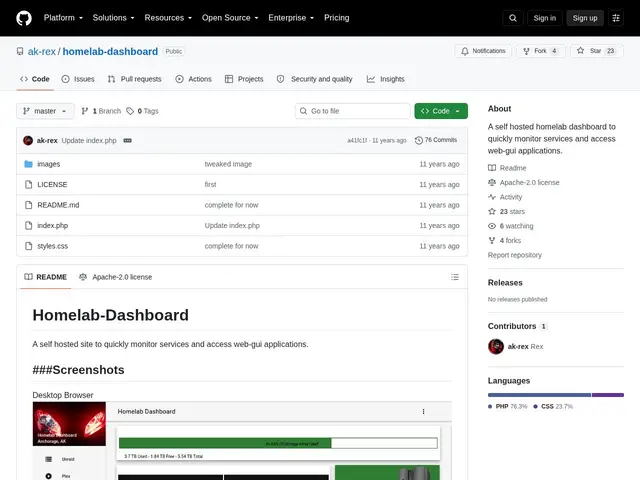The width and height of the screenshot is (640, 480).
Task: Click the CSS 23.7% language link
Action: [x=553, y=407]
